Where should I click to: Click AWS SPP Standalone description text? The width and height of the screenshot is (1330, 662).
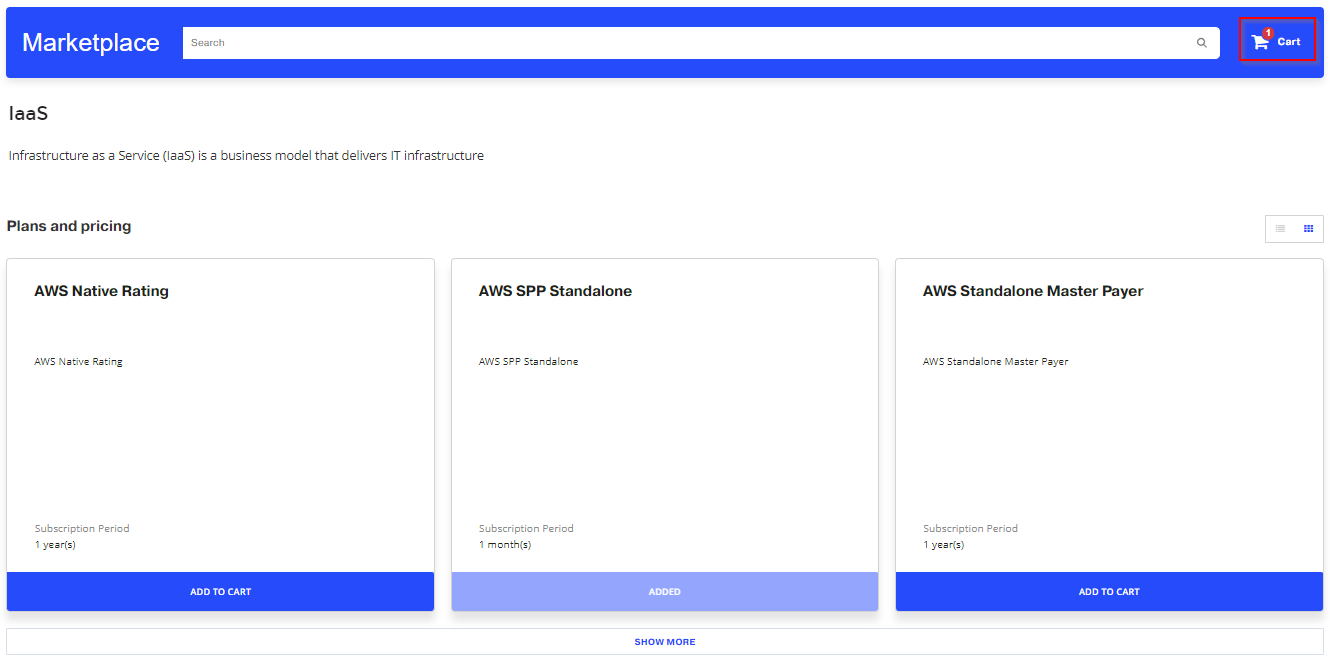coord(528,362)
